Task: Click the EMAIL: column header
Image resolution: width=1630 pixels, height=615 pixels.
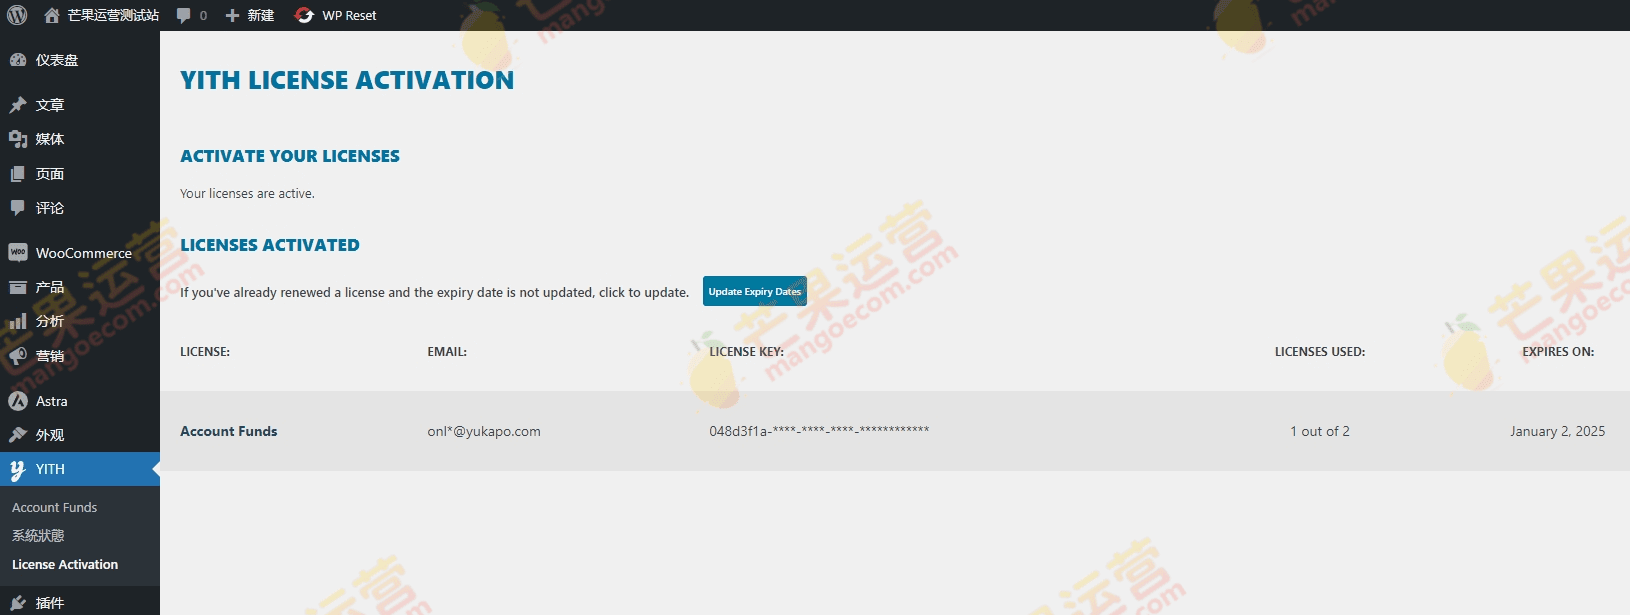Action: pos(447,352)
